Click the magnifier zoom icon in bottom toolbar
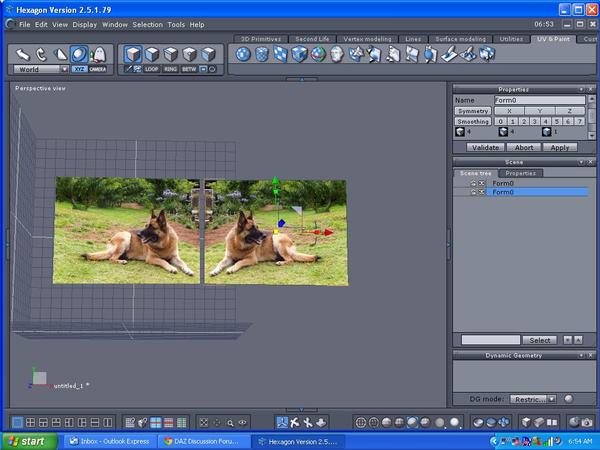Viewport: 600px width, 450px height. click(x=230, y=423)
